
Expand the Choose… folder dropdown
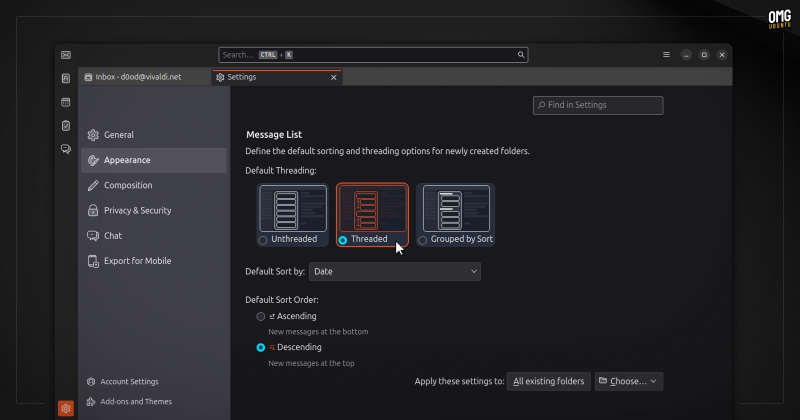pyautogui.click(x=628, y=381)
